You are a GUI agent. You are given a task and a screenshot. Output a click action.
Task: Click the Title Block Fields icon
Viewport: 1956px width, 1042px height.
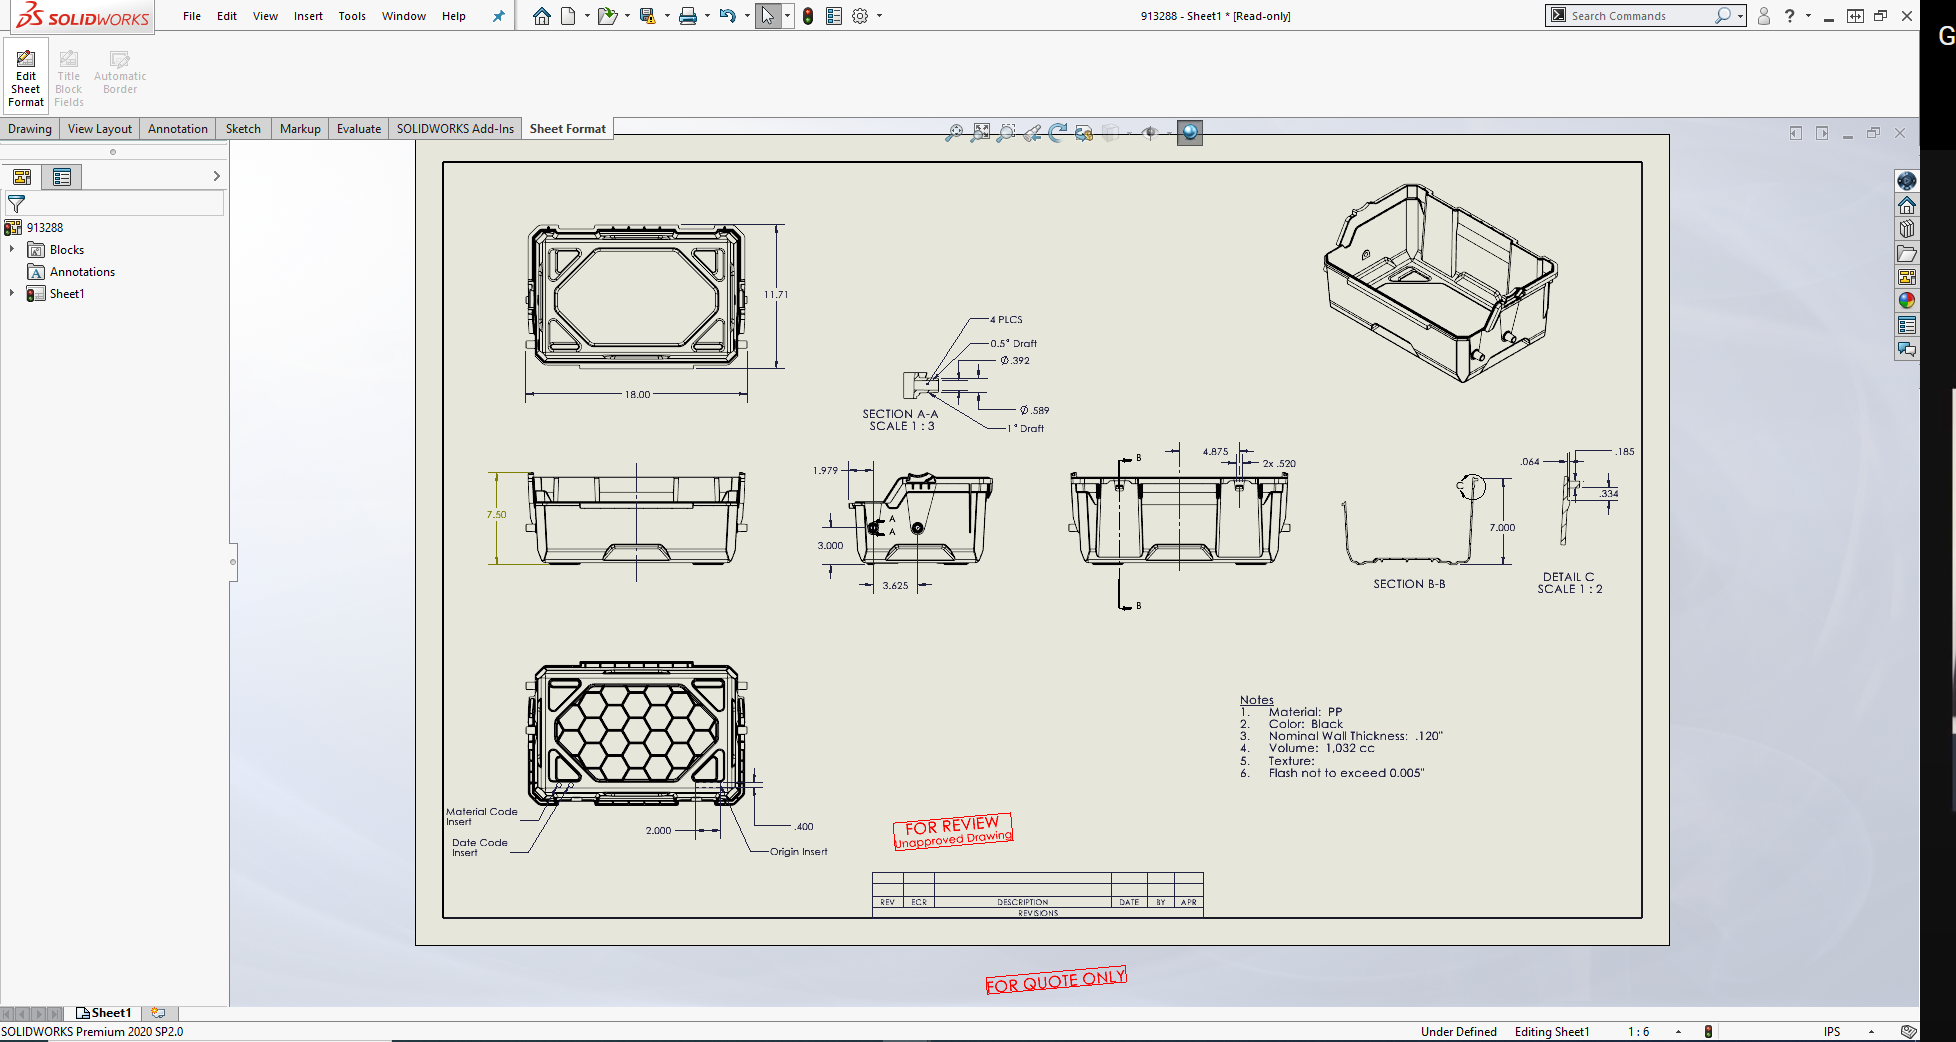point(69,60)
